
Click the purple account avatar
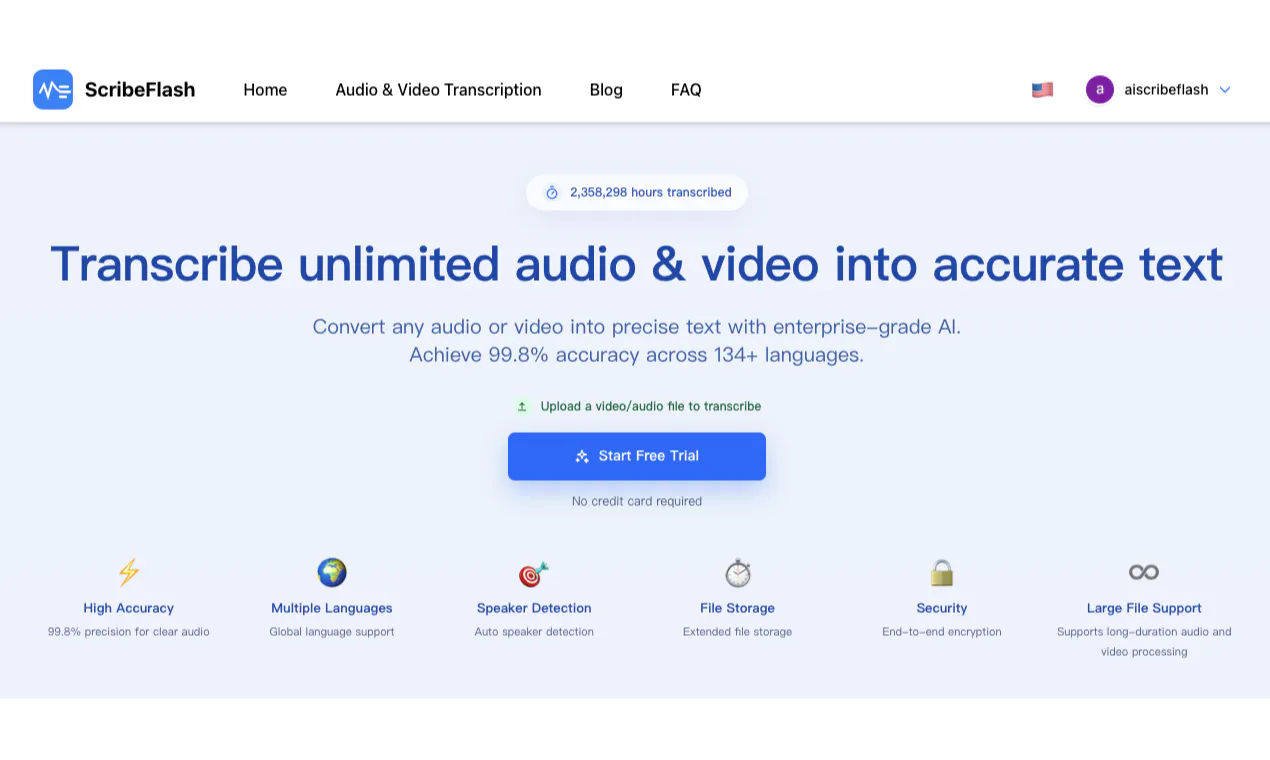coord(1100,89)
